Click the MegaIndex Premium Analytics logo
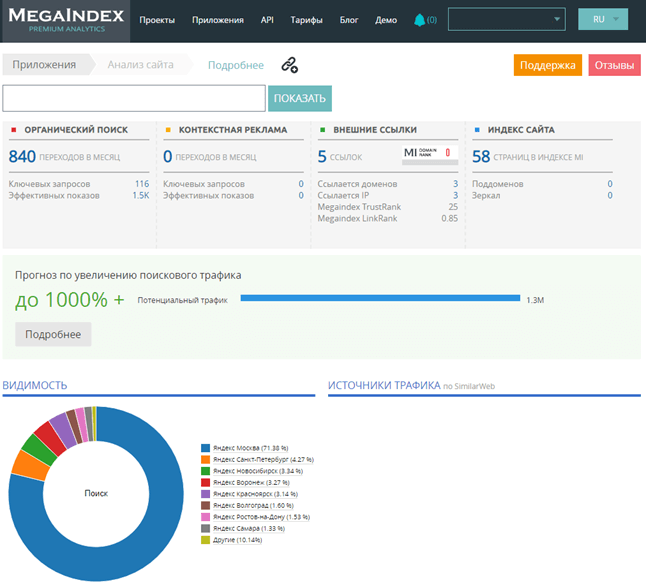This screenshot has width=646, height=583. [x=66, y=21]
